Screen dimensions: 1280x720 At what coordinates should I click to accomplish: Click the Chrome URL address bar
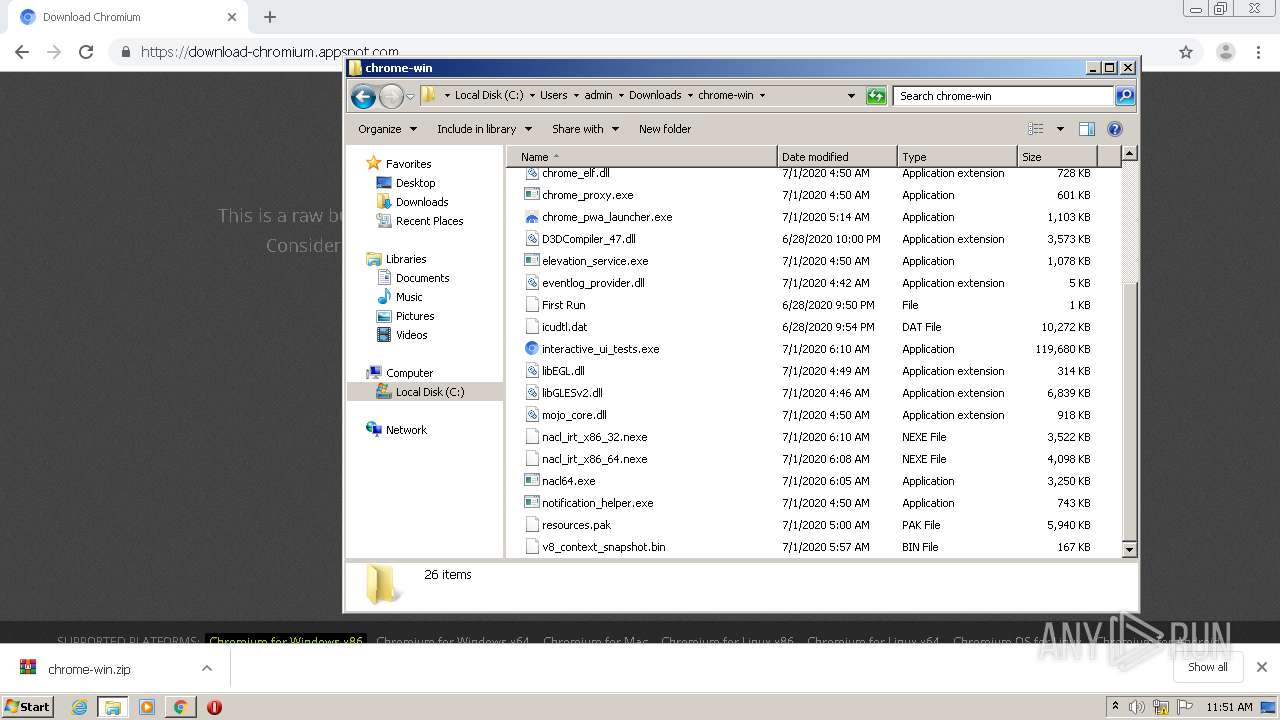[x=640, y=52]
